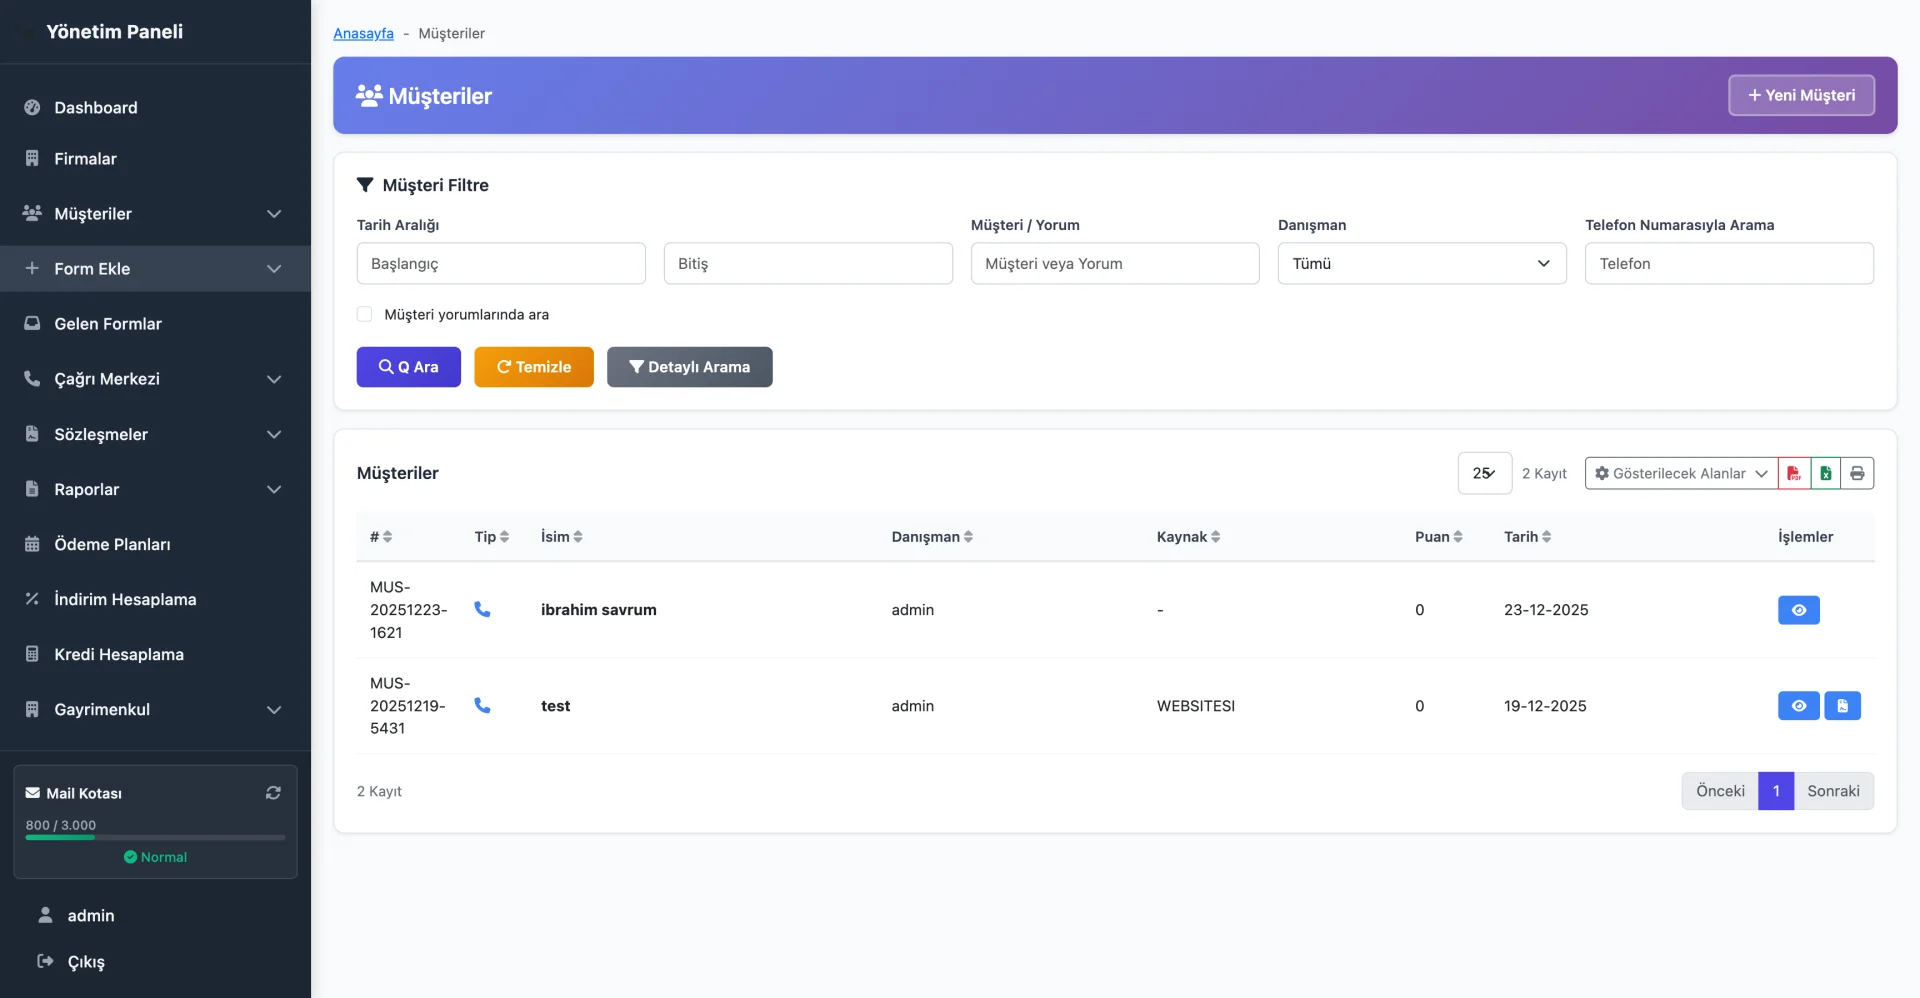Click the Yeni Müşteri button
The width and height of the screenshot is (1920, 998).
click(x=1801, y=95)
